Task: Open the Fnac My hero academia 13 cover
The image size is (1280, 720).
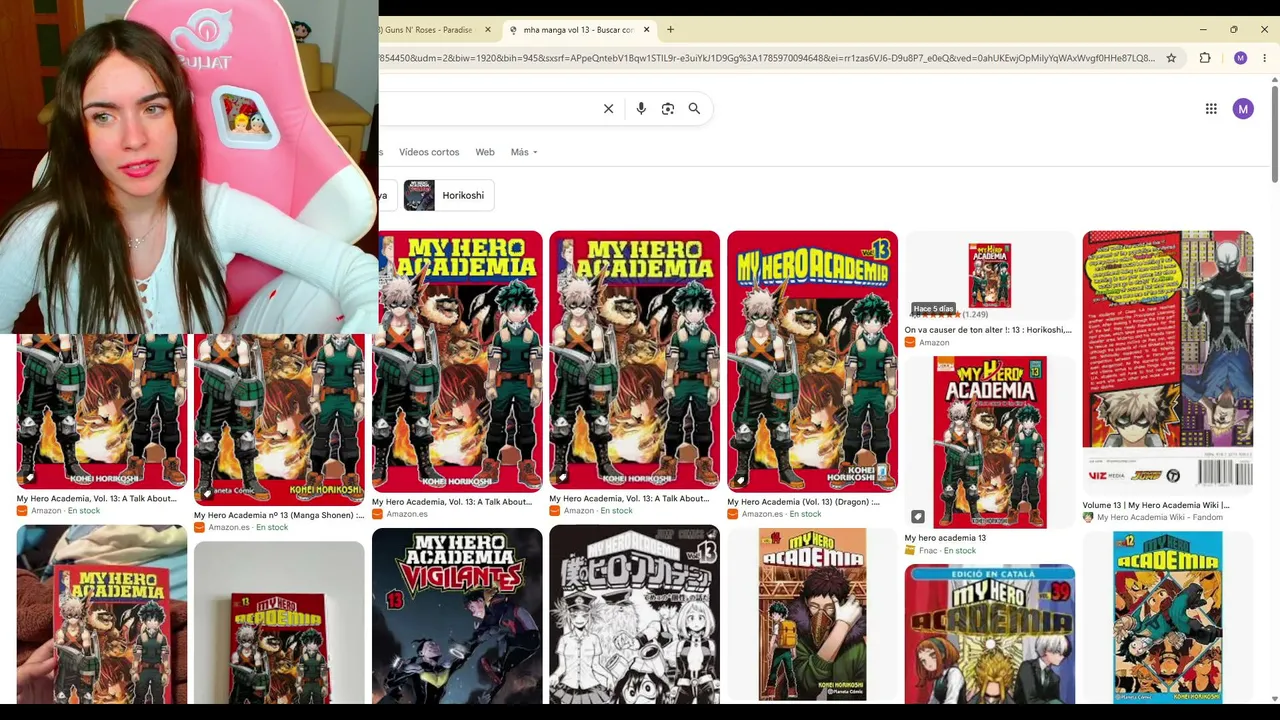Action: pos(990,442)
